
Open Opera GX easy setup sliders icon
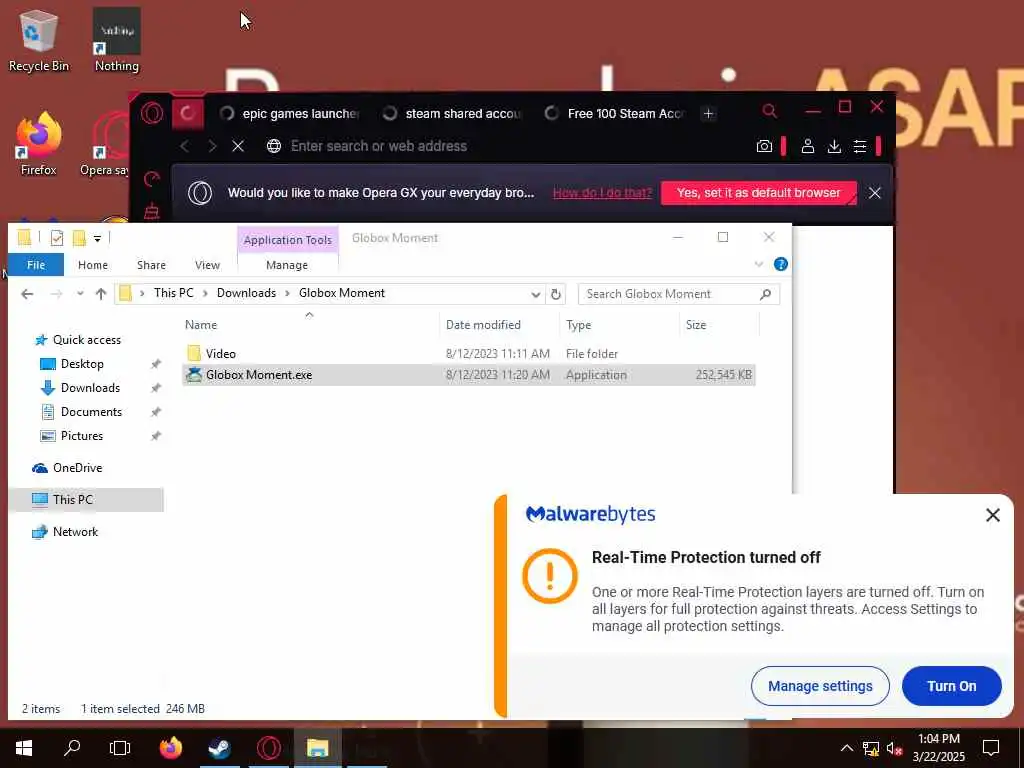click(860, 146)
